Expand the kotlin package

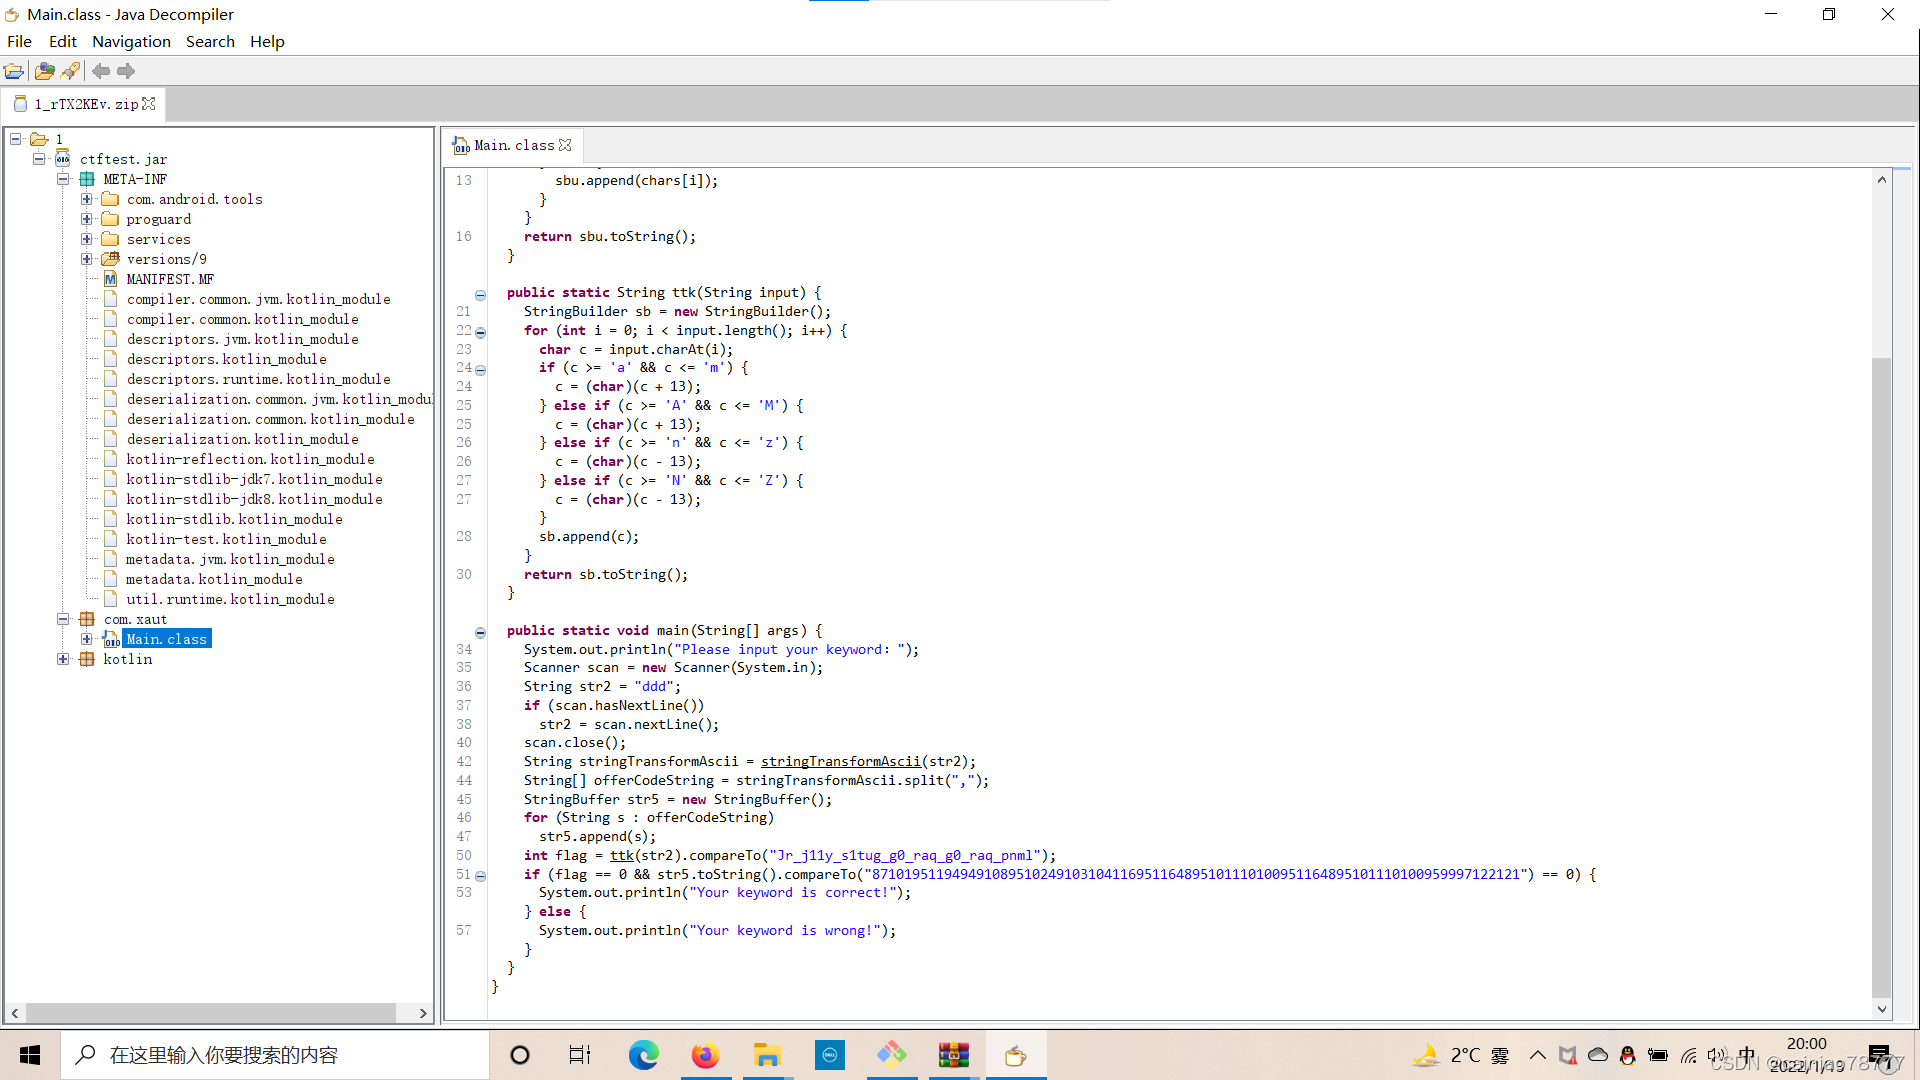tap(63, 659)
